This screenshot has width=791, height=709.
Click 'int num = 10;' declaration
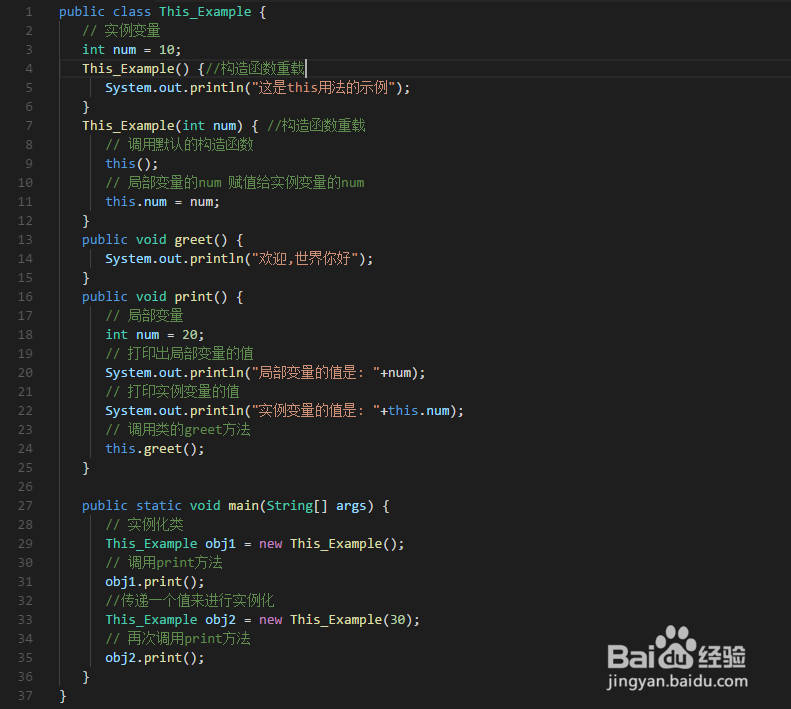click(132, 49)
